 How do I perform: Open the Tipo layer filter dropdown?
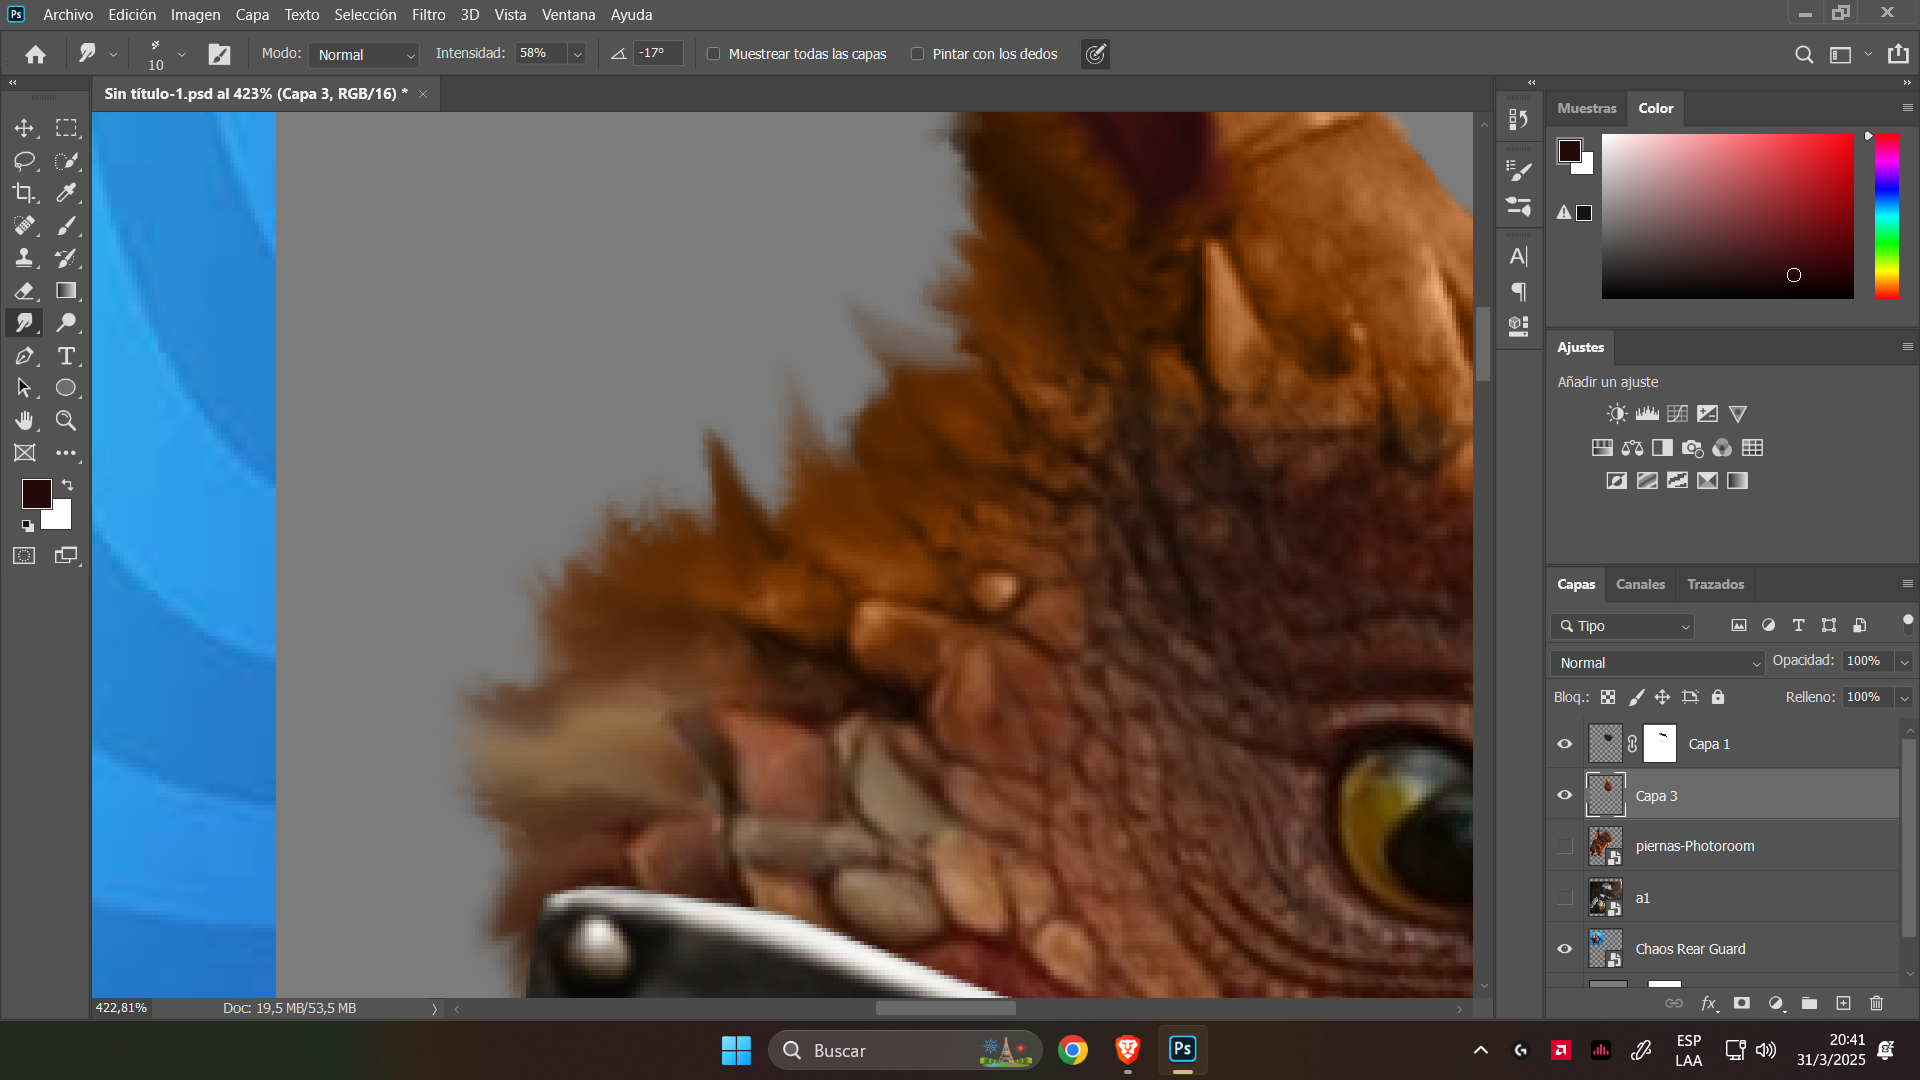1623,626
